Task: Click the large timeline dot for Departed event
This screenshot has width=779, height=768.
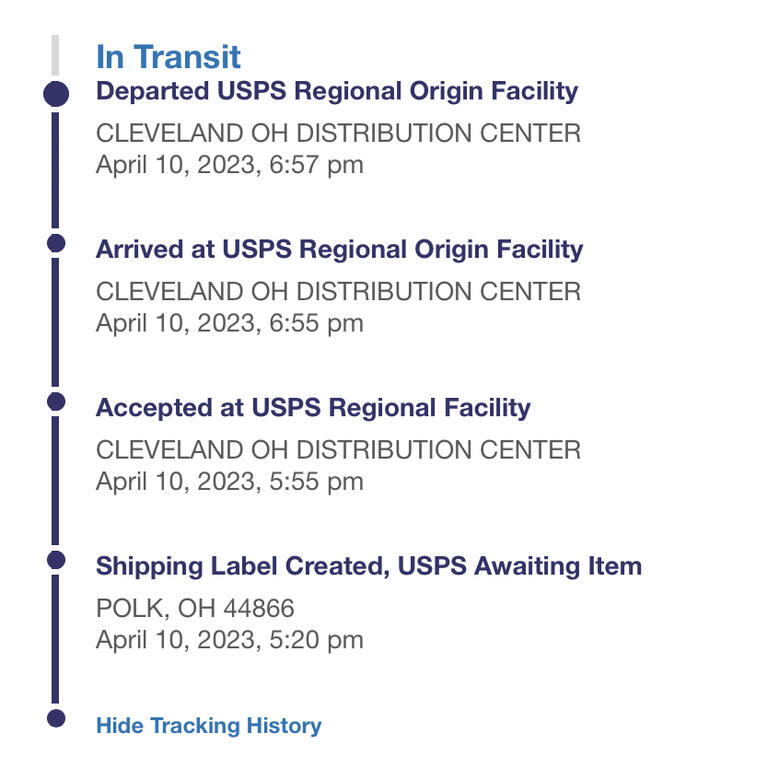Action: pos(56,94)
